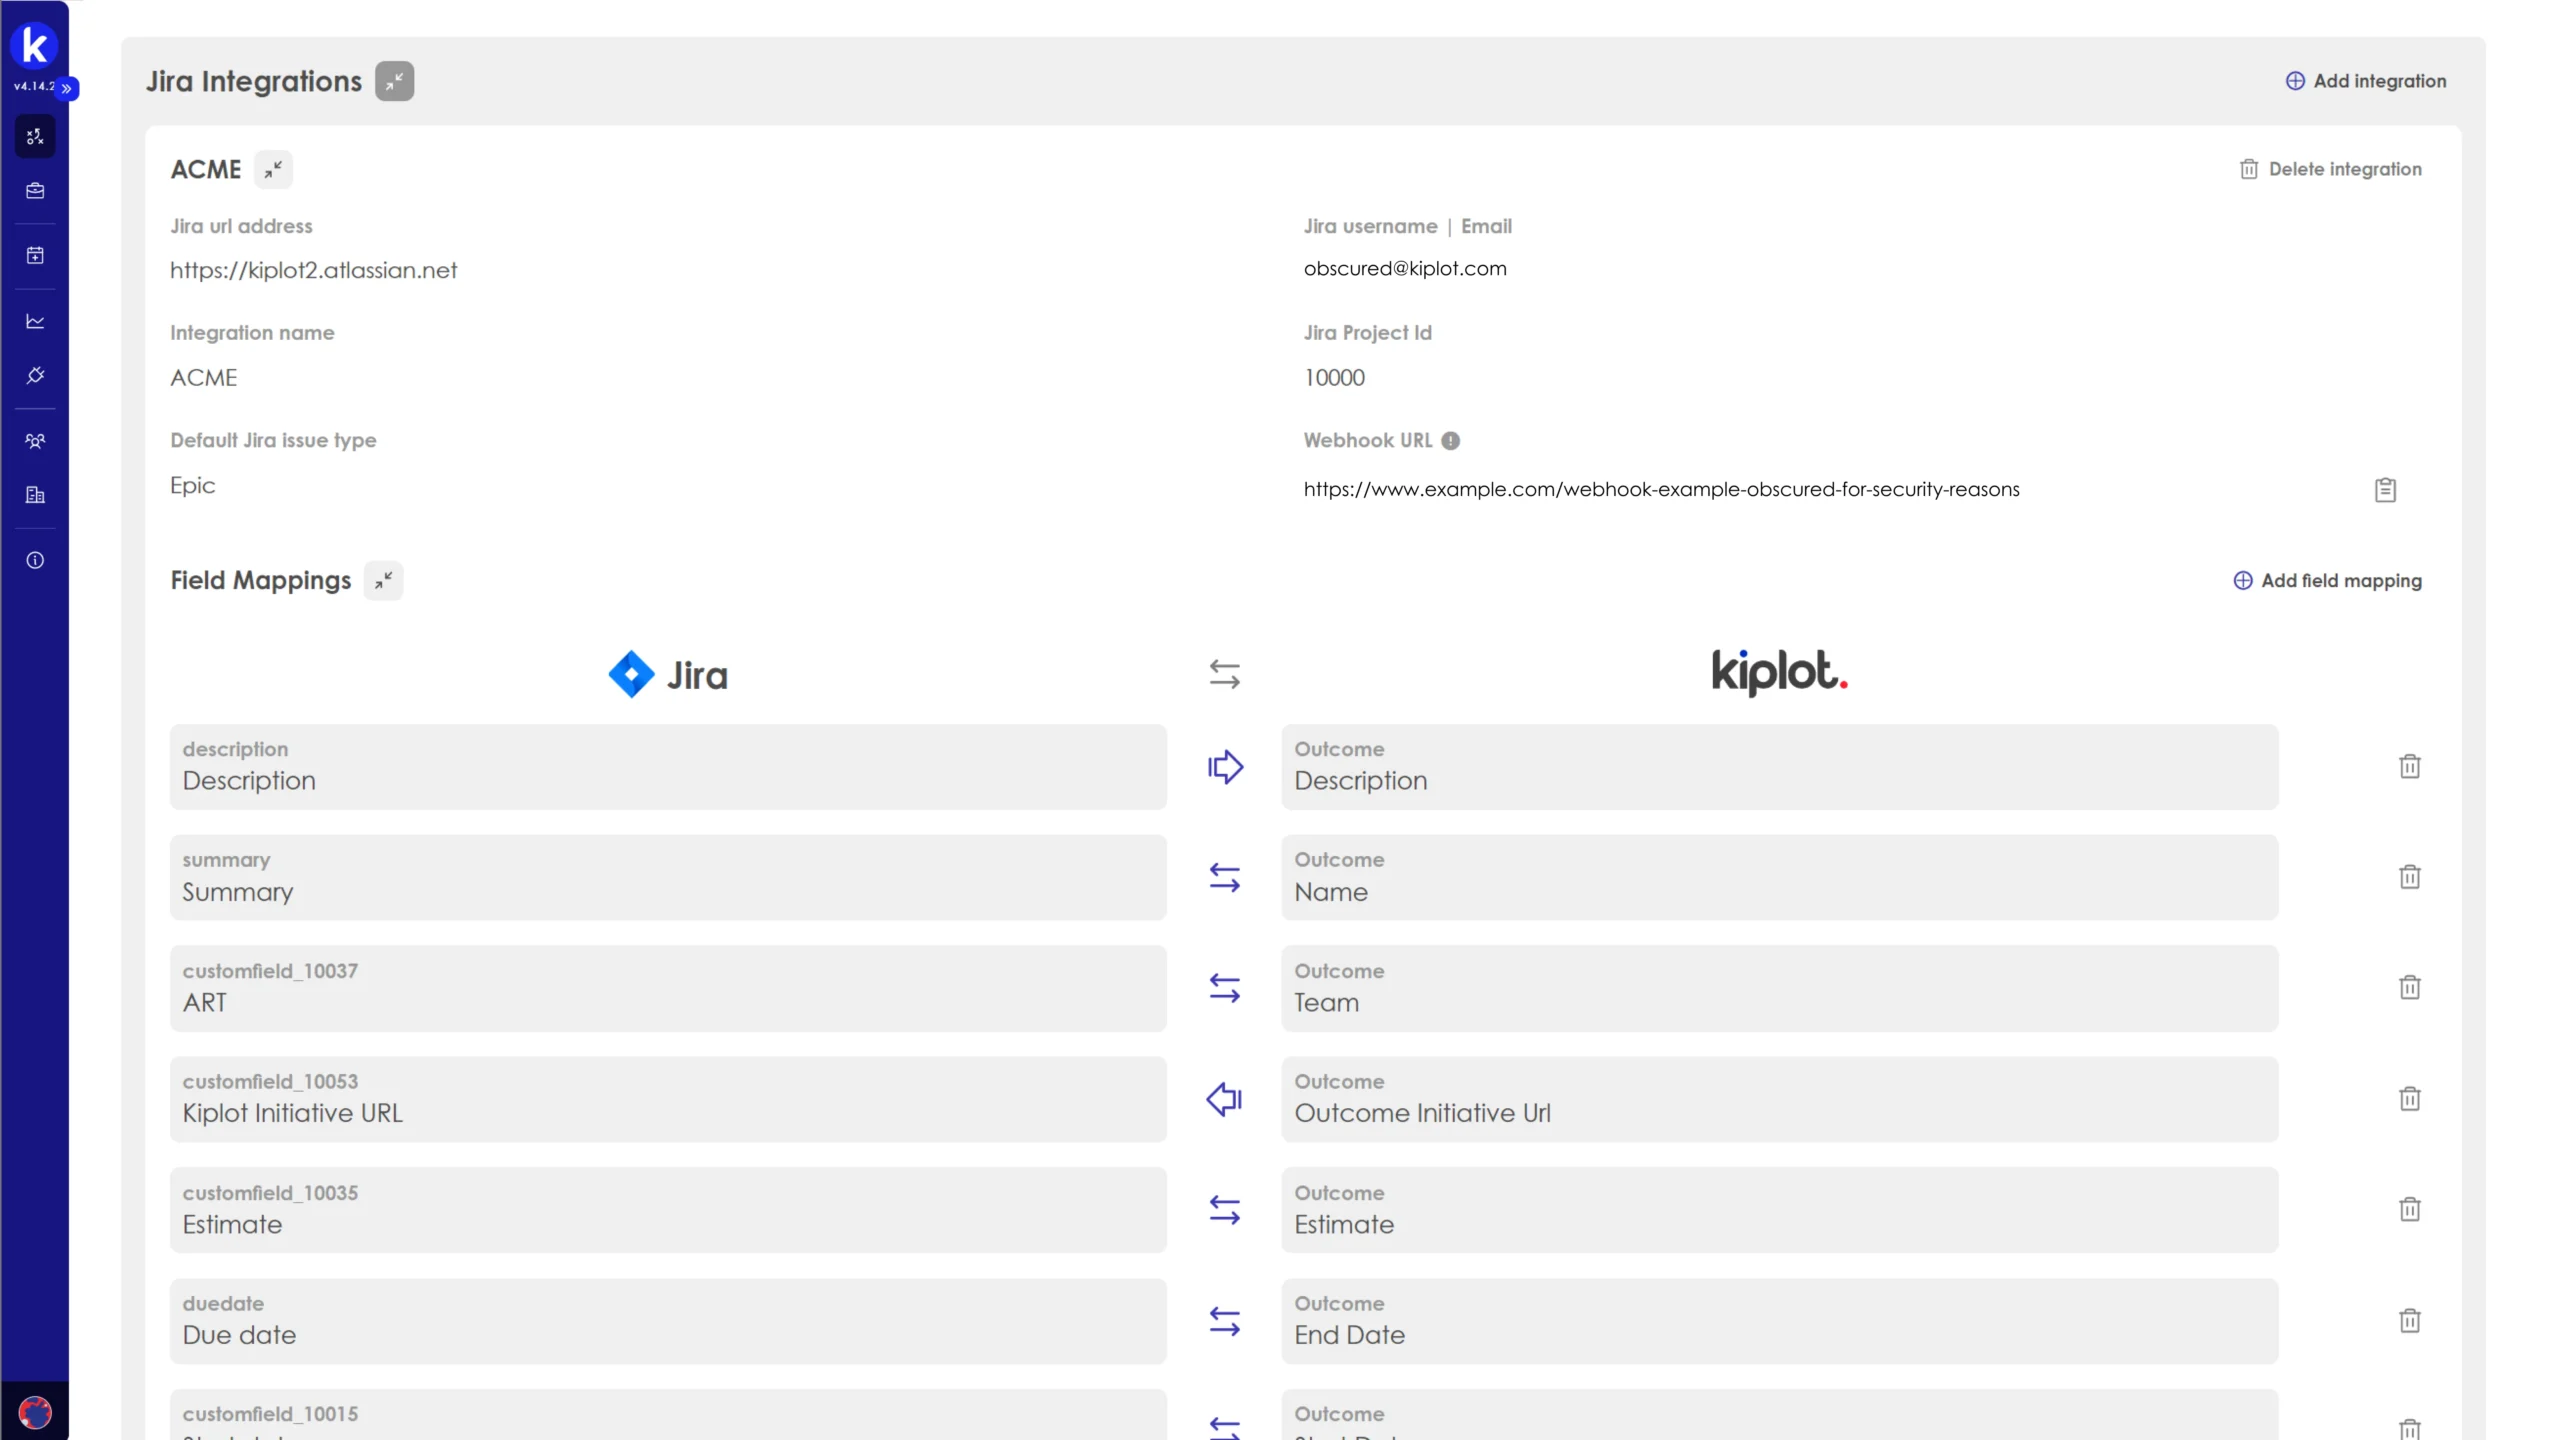Click Add integration
This screenshot has height=1440, width=2560.
[x=2366, y=81]
